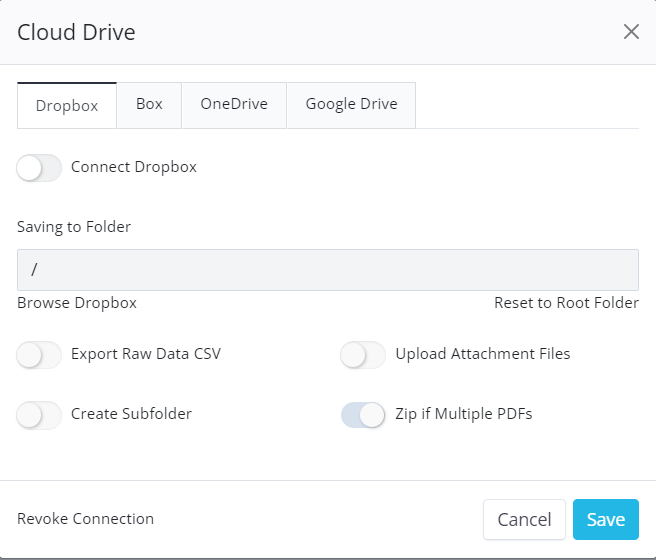Disable the Zip if Multiple PDFs switch

pos(363,414)
